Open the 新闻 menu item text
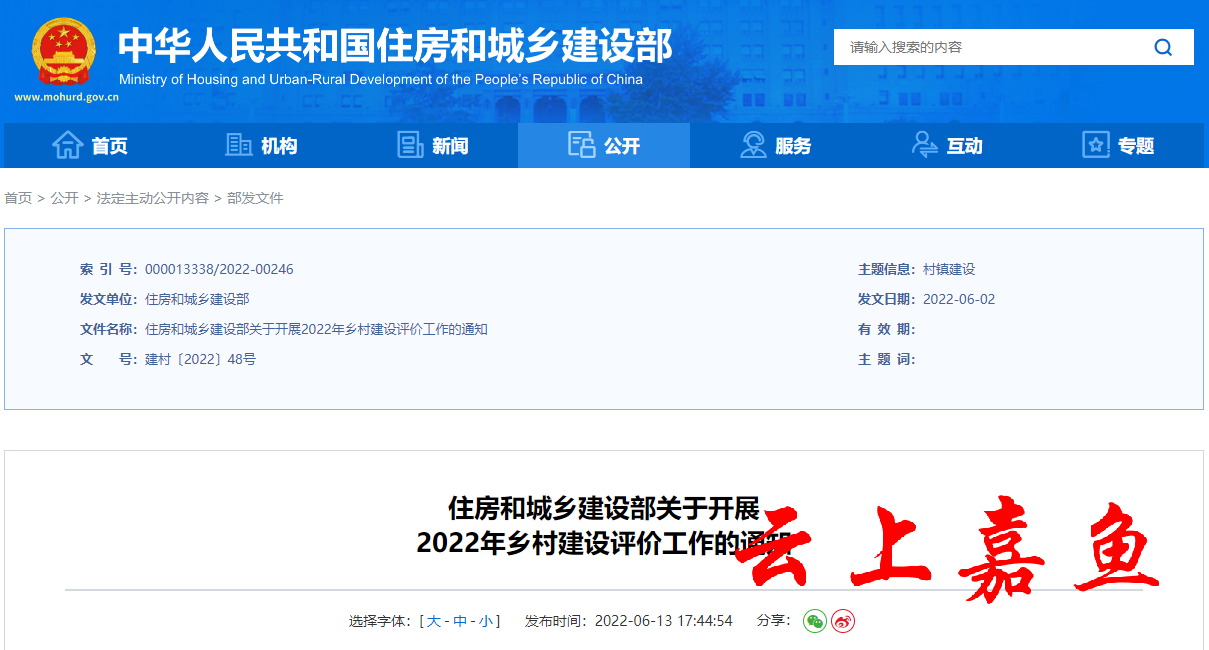Screen dimensions: 1209x650 450,146
